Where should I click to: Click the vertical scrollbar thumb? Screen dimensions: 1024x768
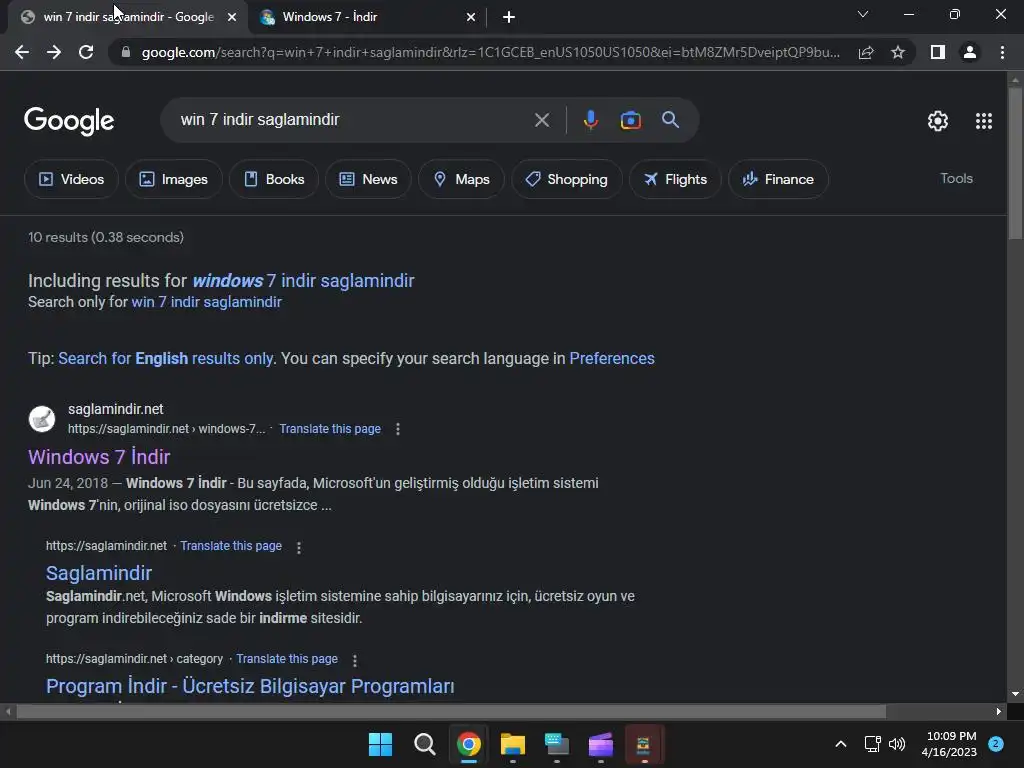point(1015,163)
